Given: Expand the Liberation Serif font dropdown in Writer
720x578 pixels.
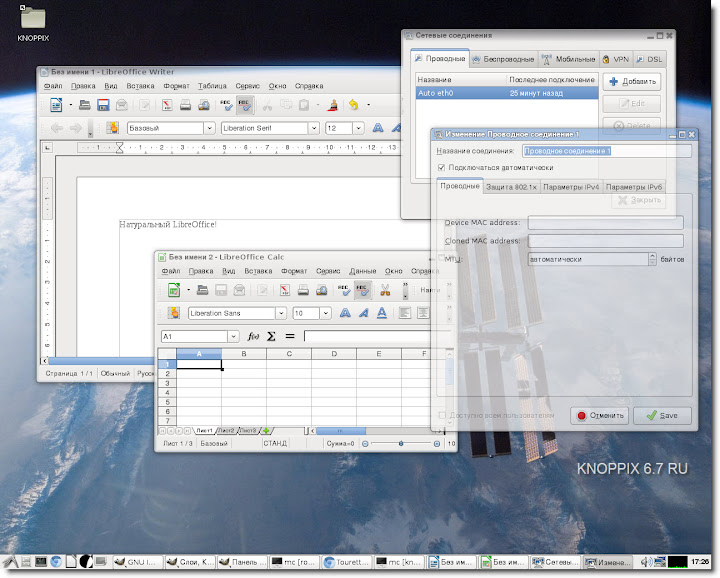Looking at the screenshot, I should pos(314,128).
